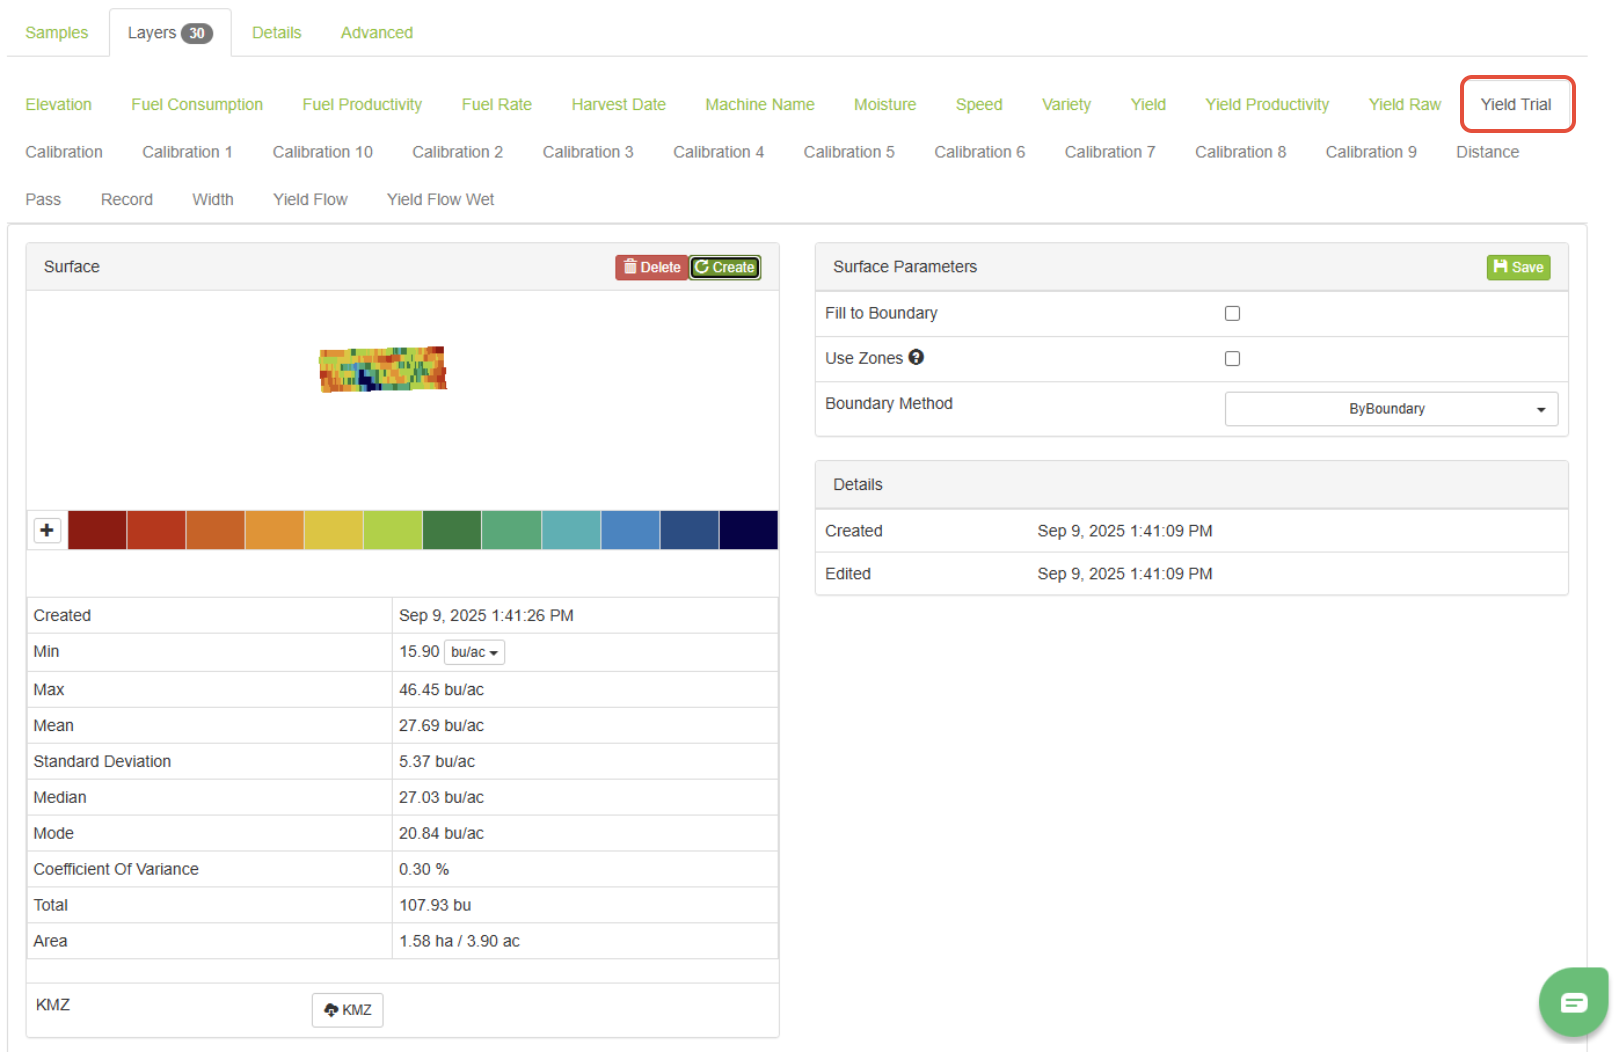
Task: Open the Advanced tab
Action: tap(376, 33)
